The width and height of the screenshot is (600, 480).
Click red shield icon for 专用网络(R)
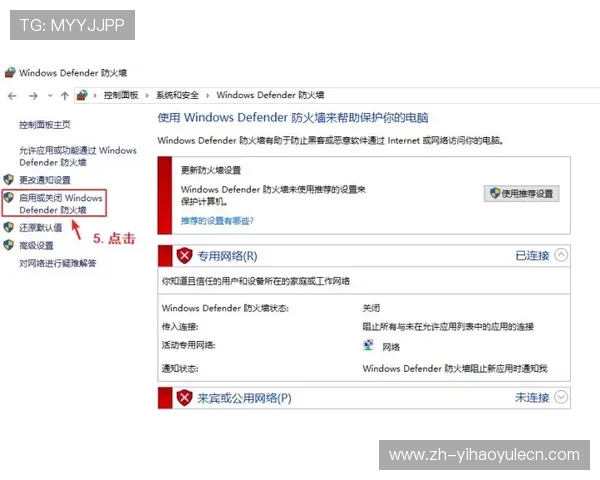click(x=184, y=255)
